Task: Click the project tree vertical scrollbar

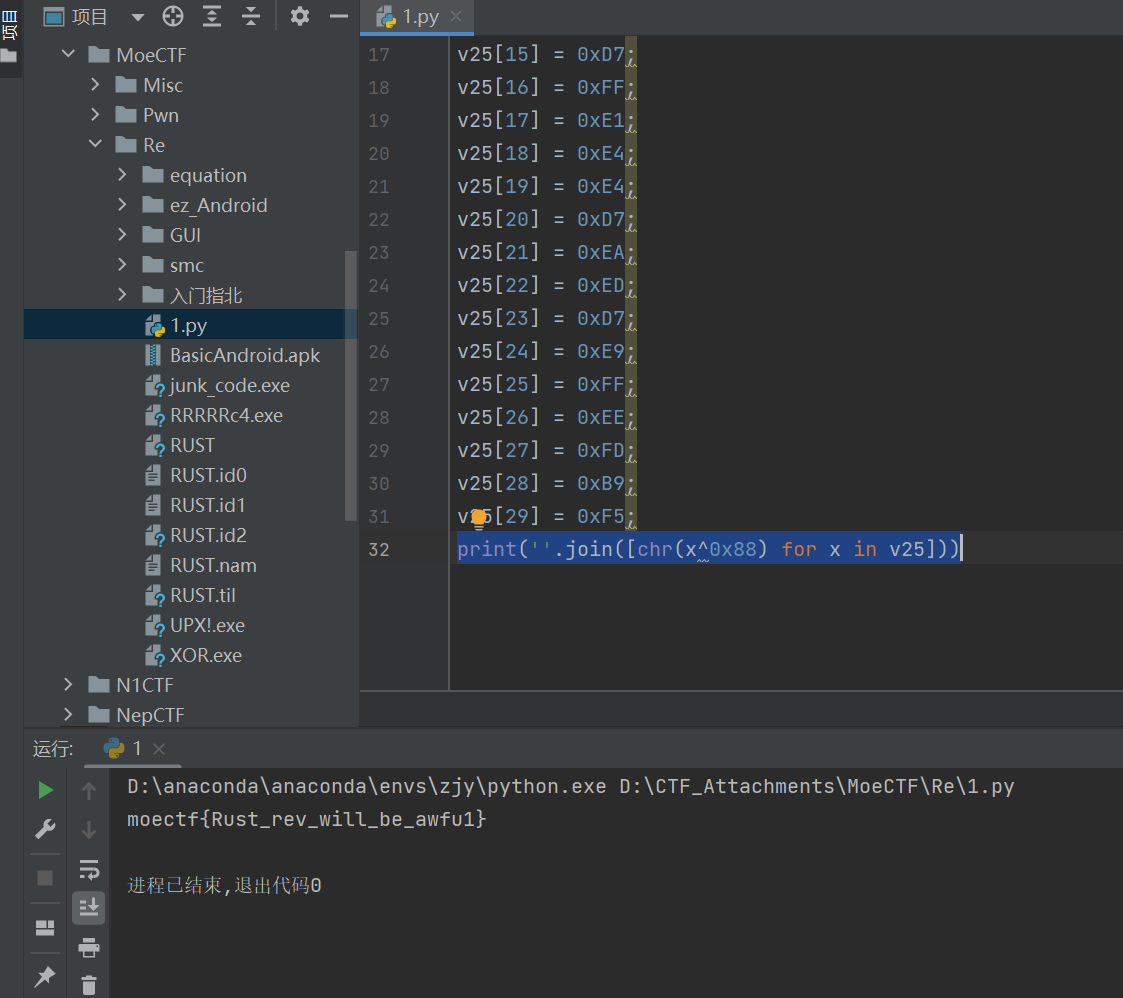Action: 350,385
